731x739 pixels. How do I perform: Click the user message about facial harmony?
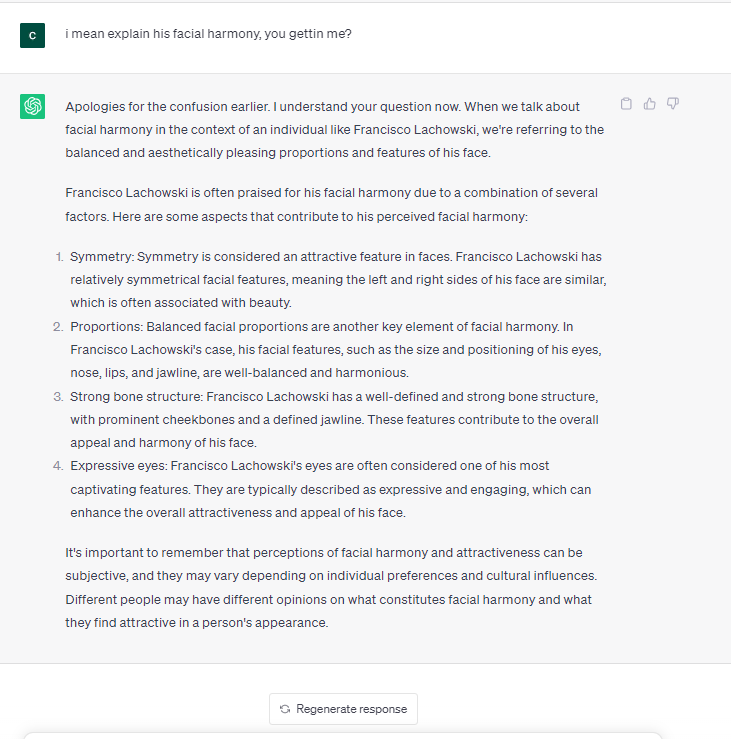208,34
